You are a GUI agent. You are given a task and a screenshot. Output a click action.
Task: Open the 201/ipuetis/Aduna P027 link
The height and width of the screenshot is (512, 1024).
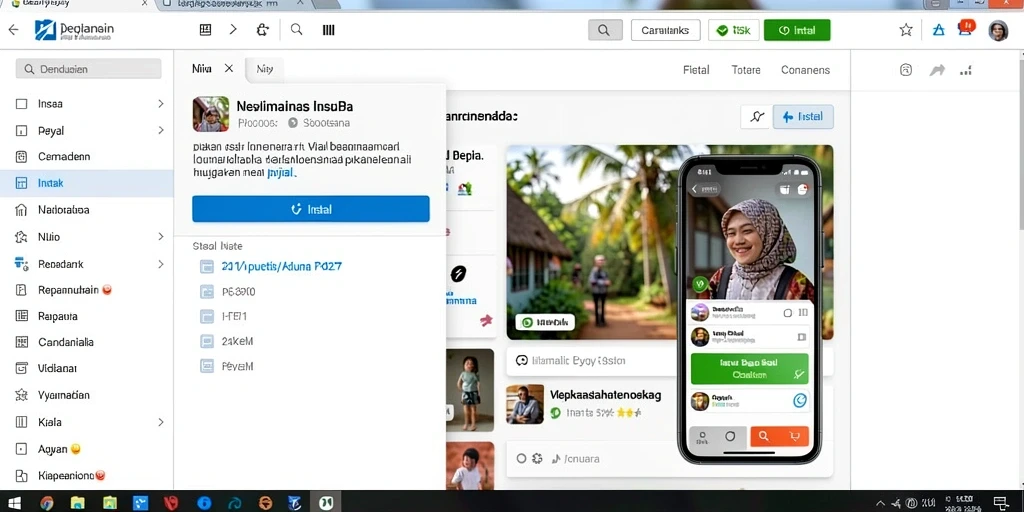click(x=281, y=266)
